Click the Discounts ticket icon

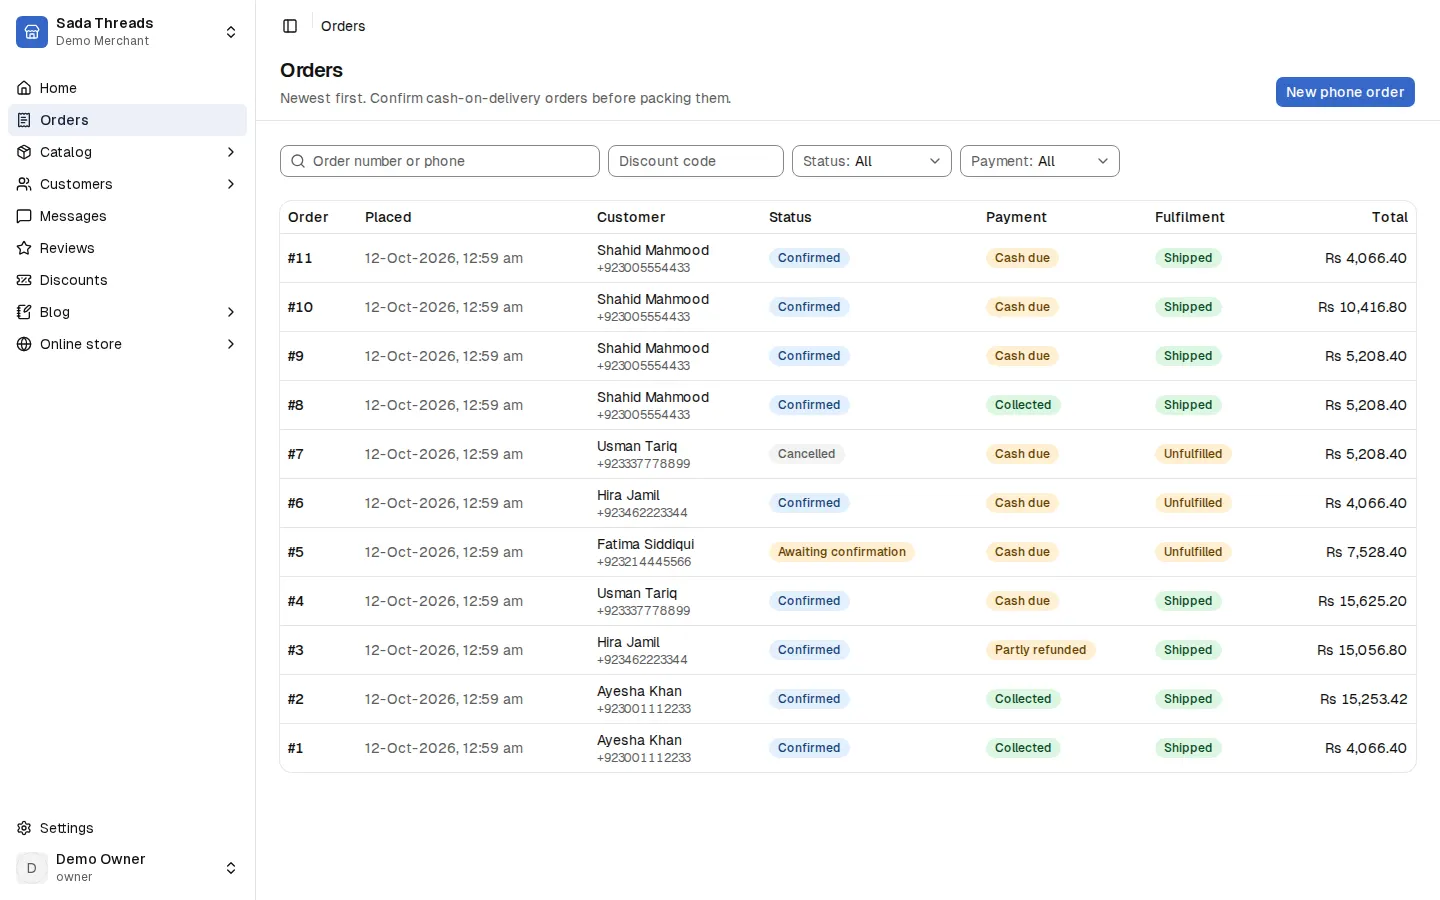(24, 280)
